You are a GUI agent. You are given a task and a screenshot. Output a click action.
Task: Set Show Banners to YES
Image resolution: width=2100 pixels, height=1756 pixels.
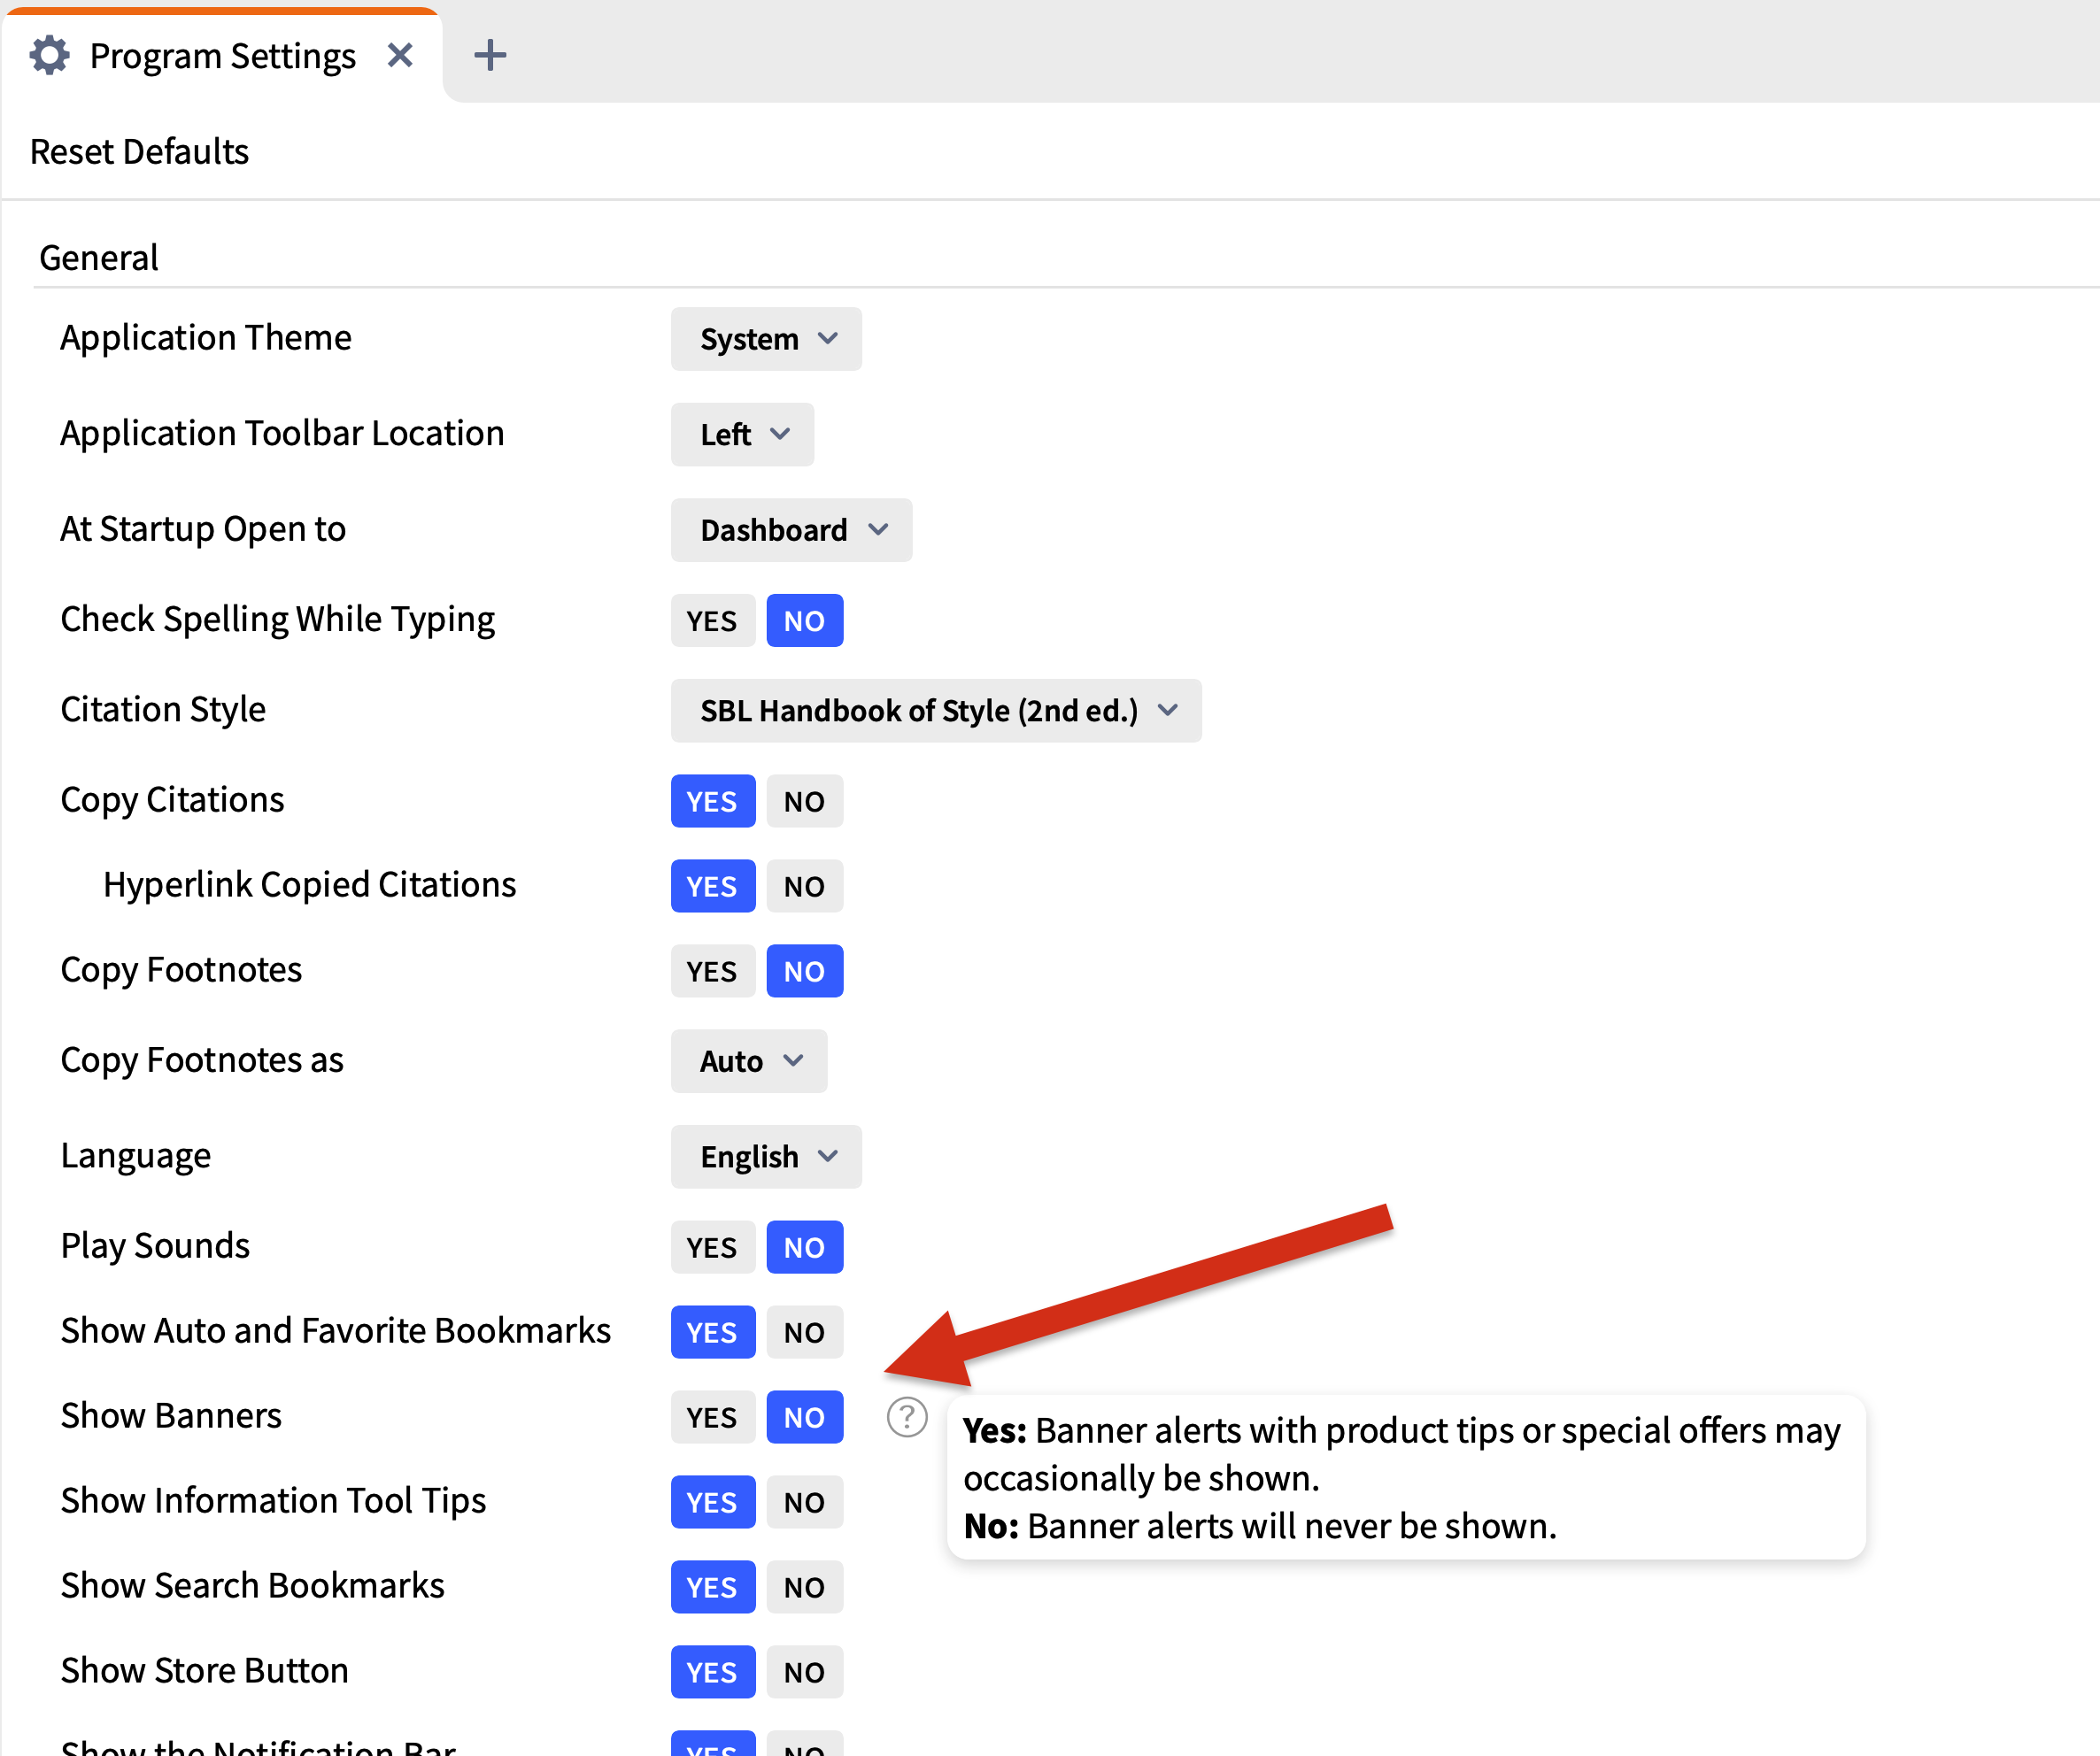tap(712, 1417)
